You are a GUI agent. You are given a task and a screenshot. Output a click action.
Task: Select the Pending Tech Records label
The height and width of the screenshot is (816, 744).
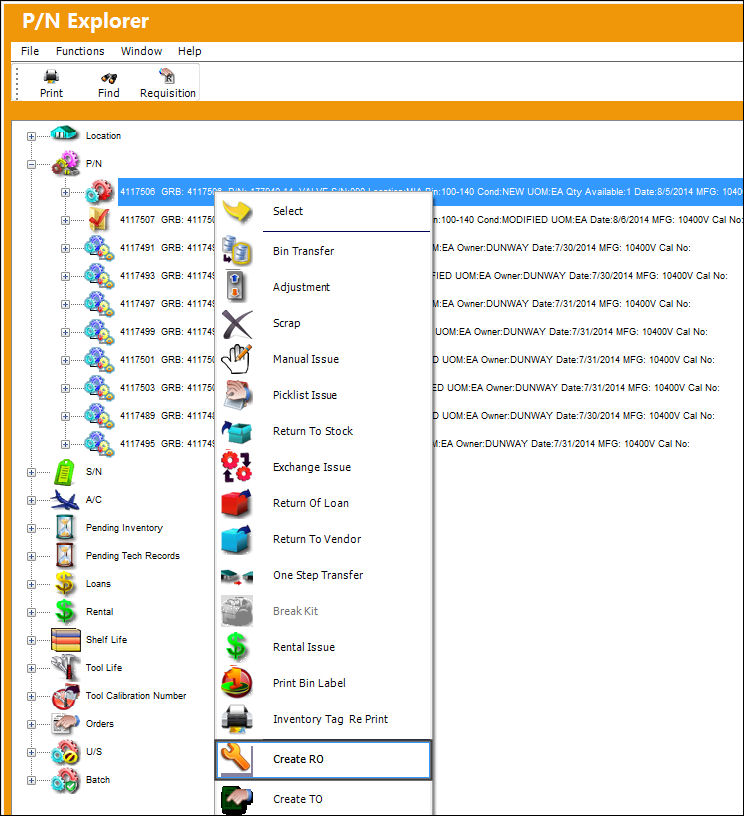pos(133,556)
